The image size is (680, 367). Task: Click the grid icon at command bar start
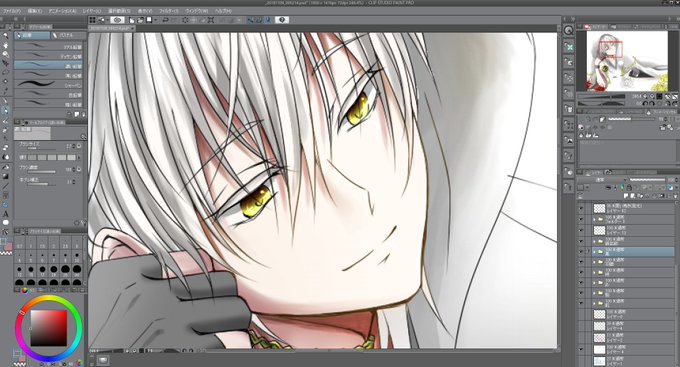pyautogui.click(x=92, y=20)
